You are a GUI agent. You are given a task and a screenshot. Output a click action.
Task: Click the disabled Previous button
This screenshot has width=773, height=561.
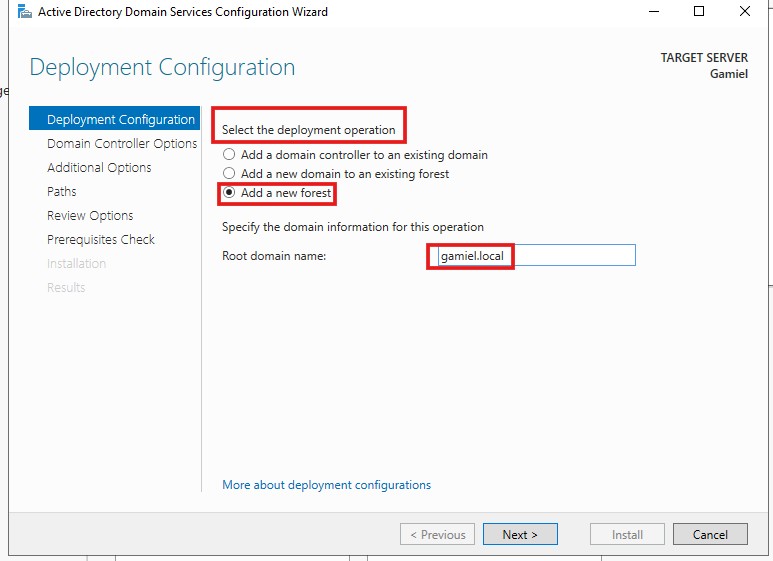click(x=437, y=534)
